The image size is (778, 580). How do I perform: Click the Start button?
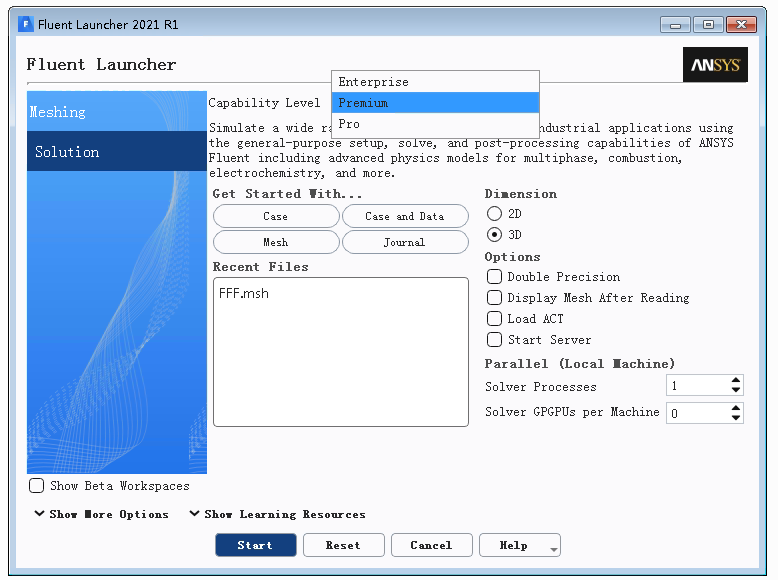point(255,545)
